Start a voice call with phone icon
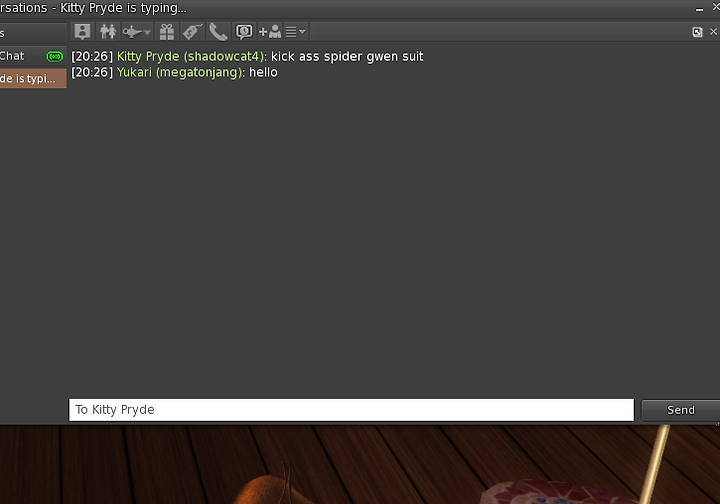 (x=218, y=32)
